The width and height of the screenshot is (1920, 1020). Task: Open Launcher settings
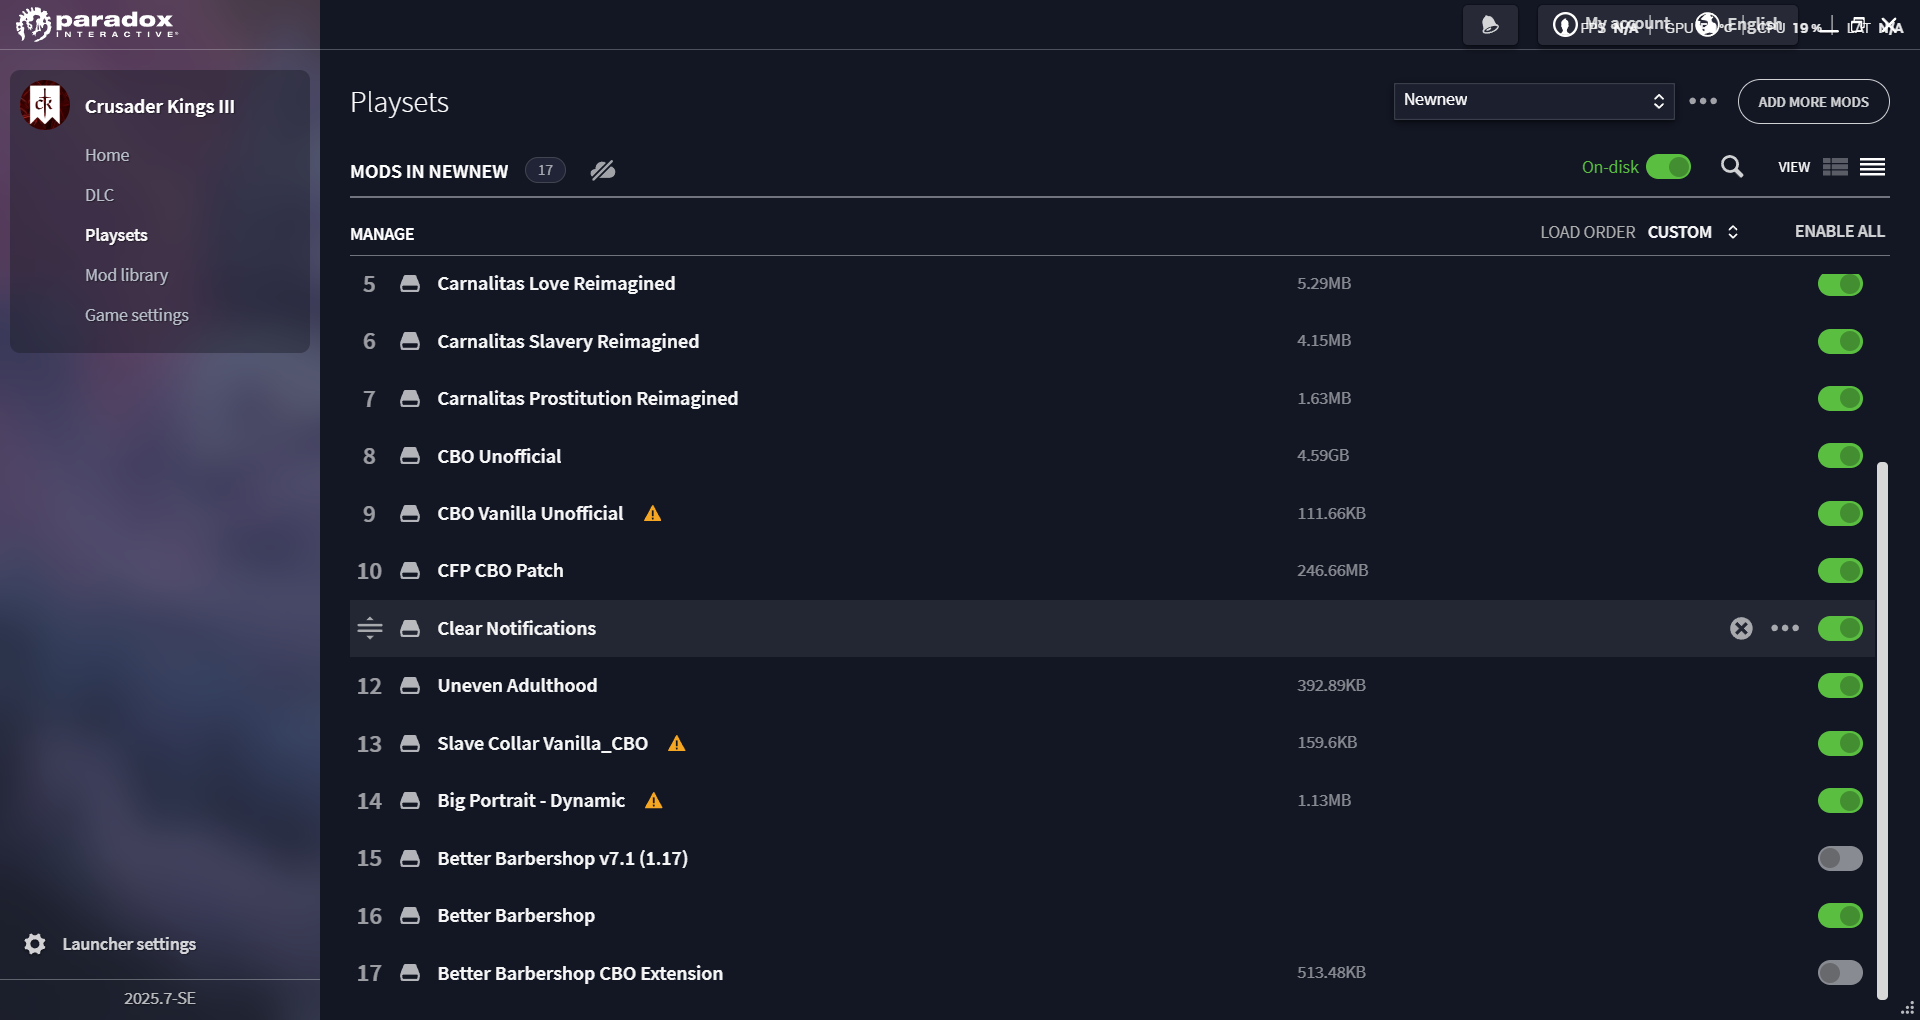[110, 944]
